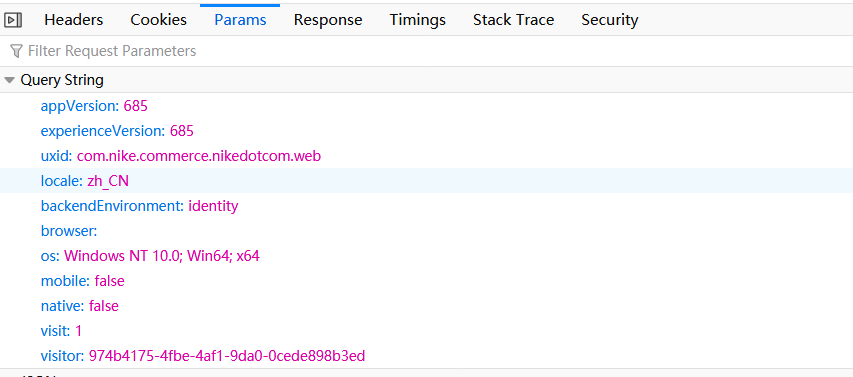Screen dimensions: 853x377
Task: Switch to the Cookies tab
Action: 158,20
